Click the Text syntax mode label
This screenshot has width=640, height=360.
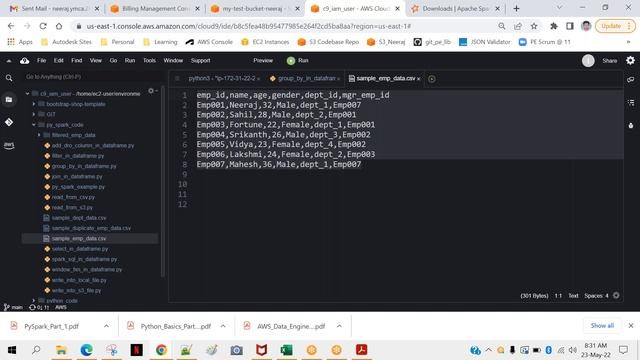pyautogui.click(x=573, y=296)
